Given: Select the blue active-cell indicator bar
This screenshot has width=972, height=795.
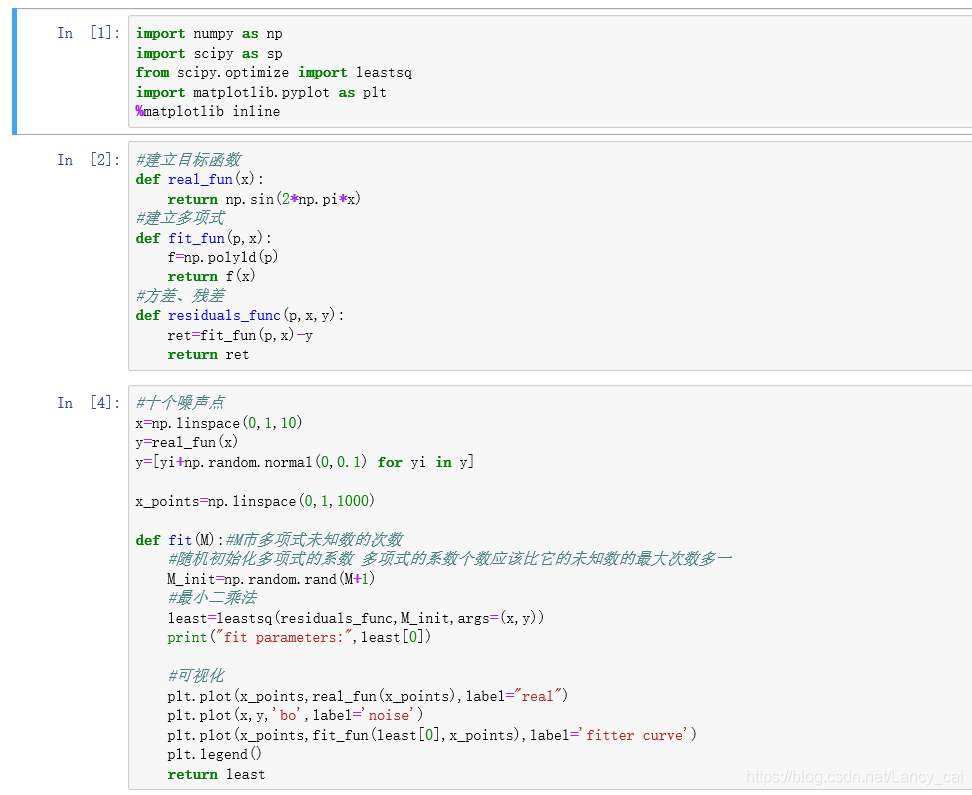Looking at the screenshot, I should [14, 70].
